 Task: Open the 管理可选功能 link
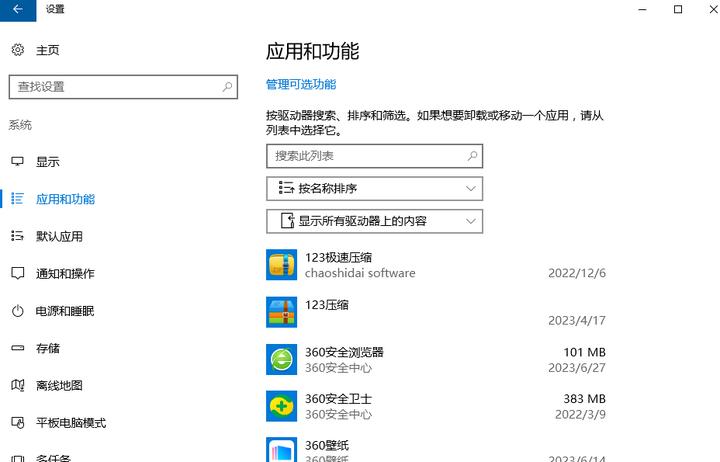tap(301, 85)
